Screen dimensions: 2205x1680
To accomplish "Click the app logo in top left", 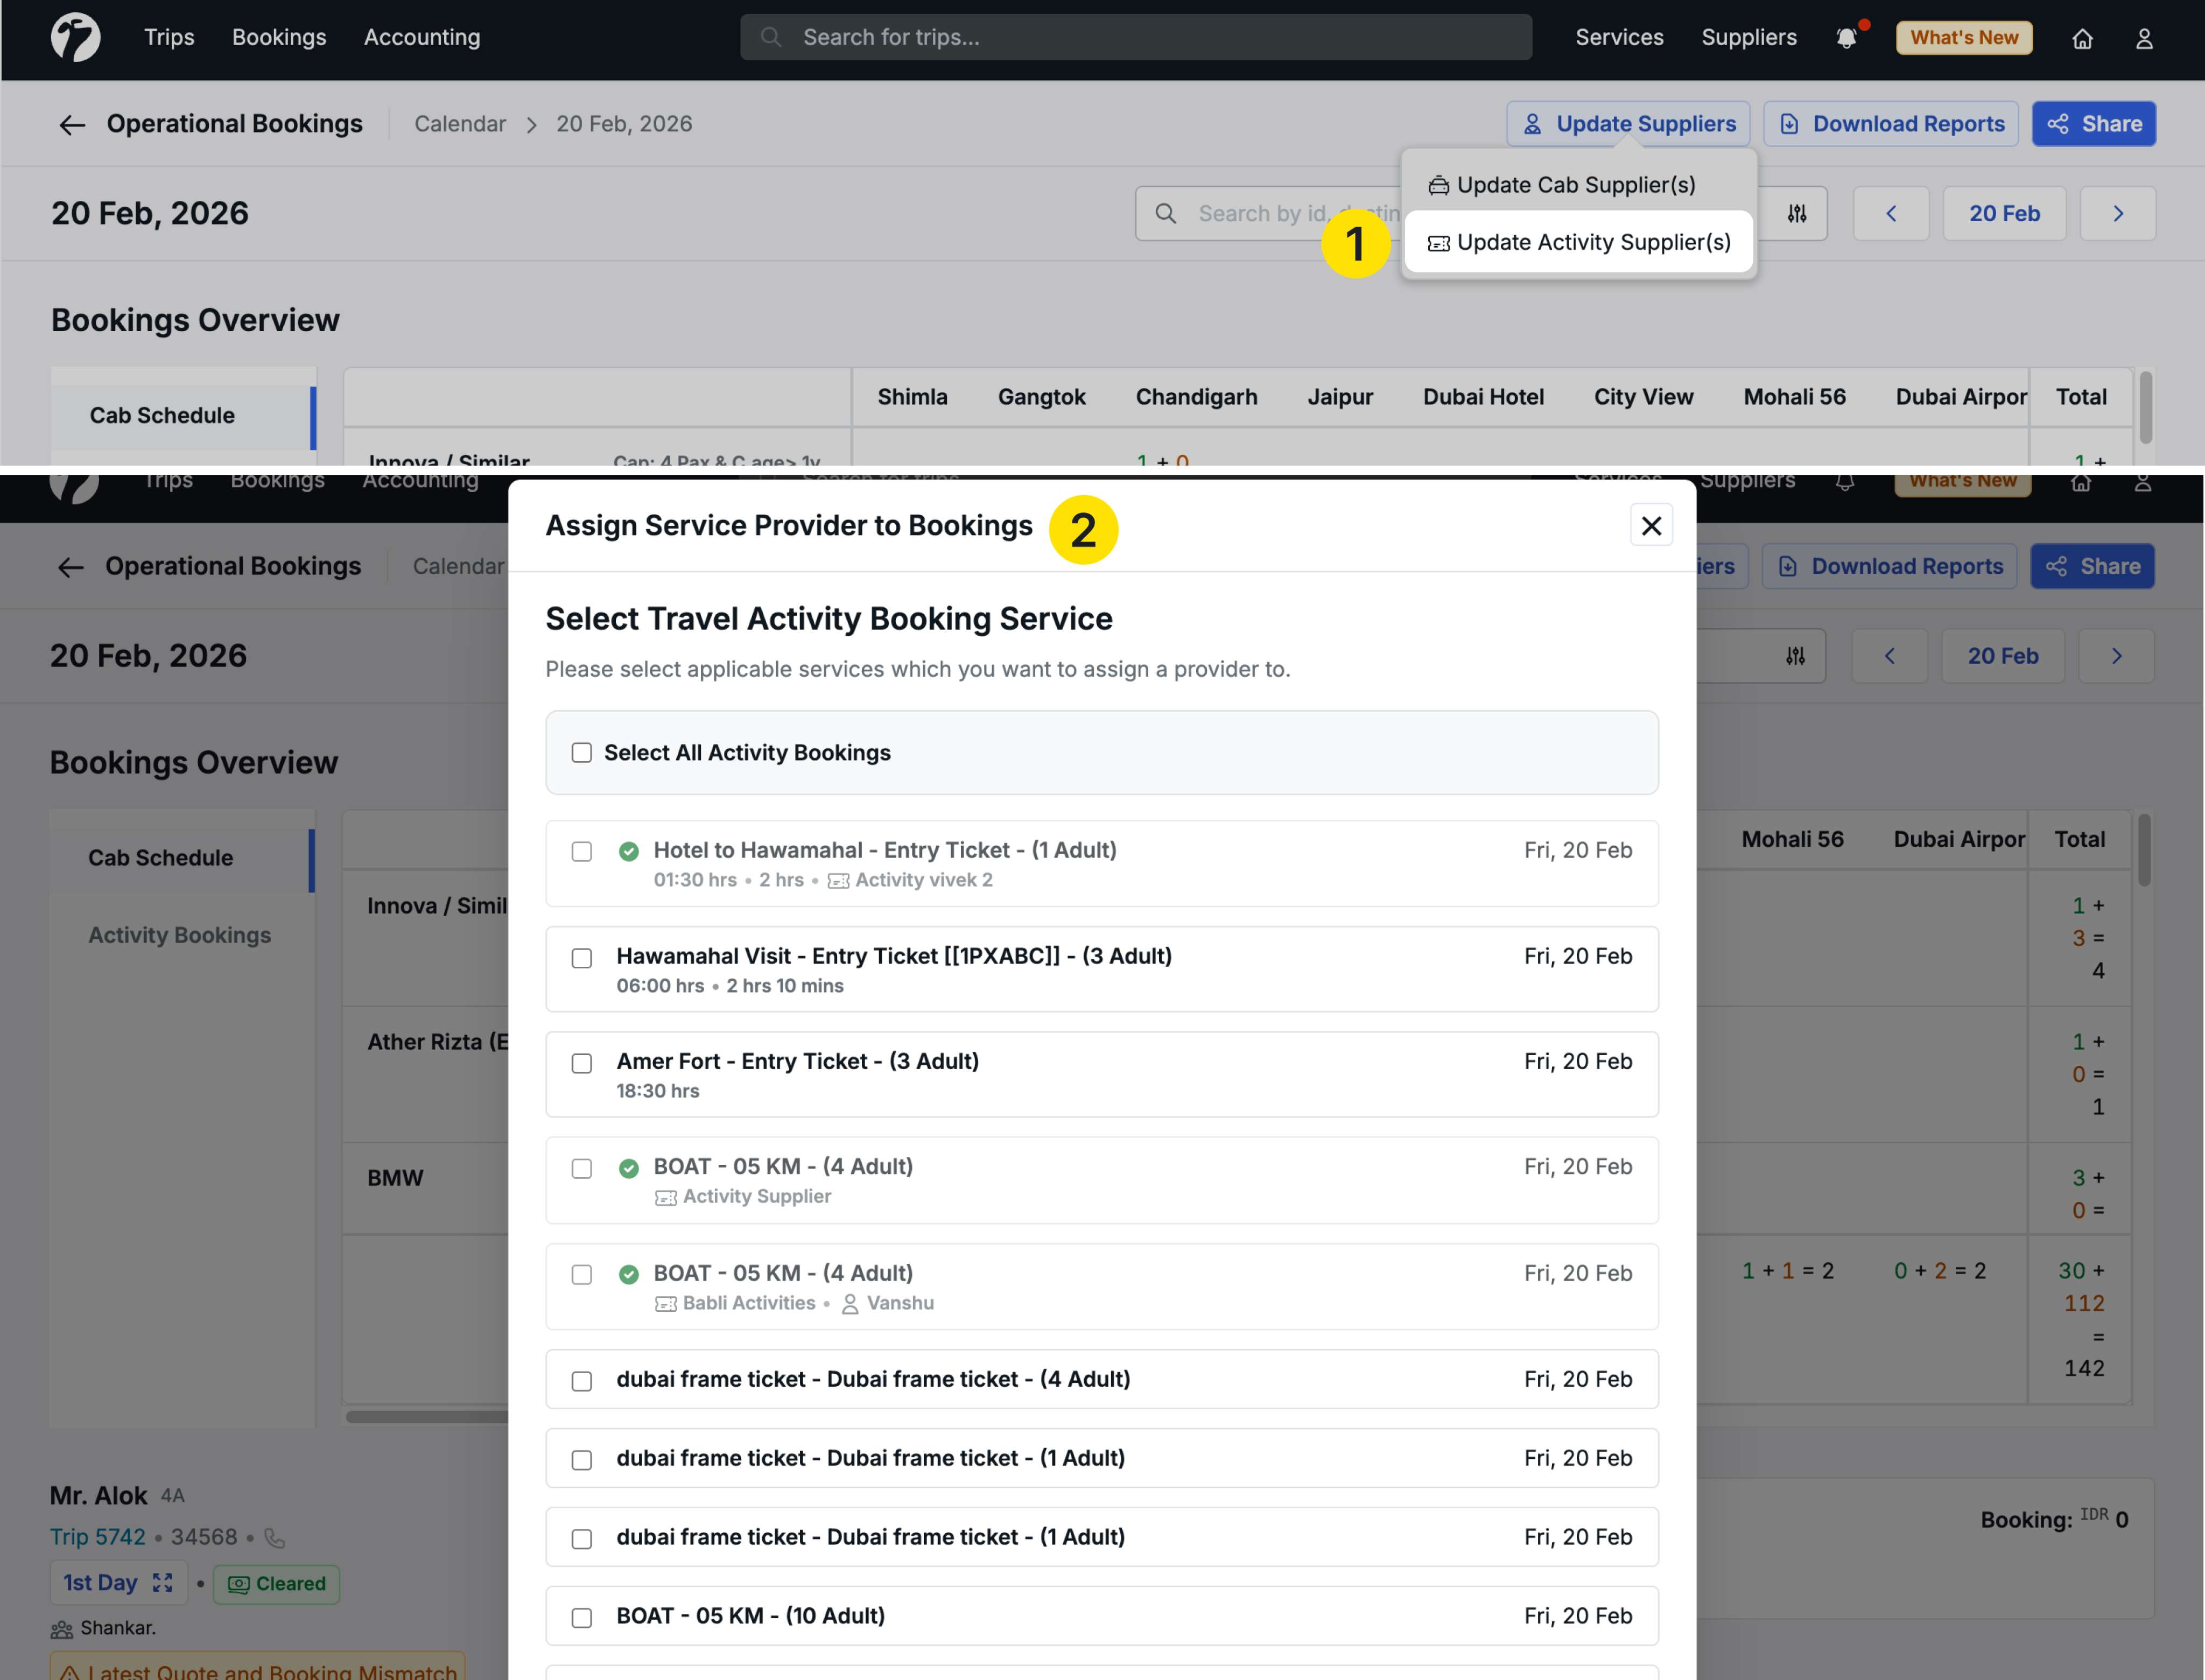I will tap(76, 38).
